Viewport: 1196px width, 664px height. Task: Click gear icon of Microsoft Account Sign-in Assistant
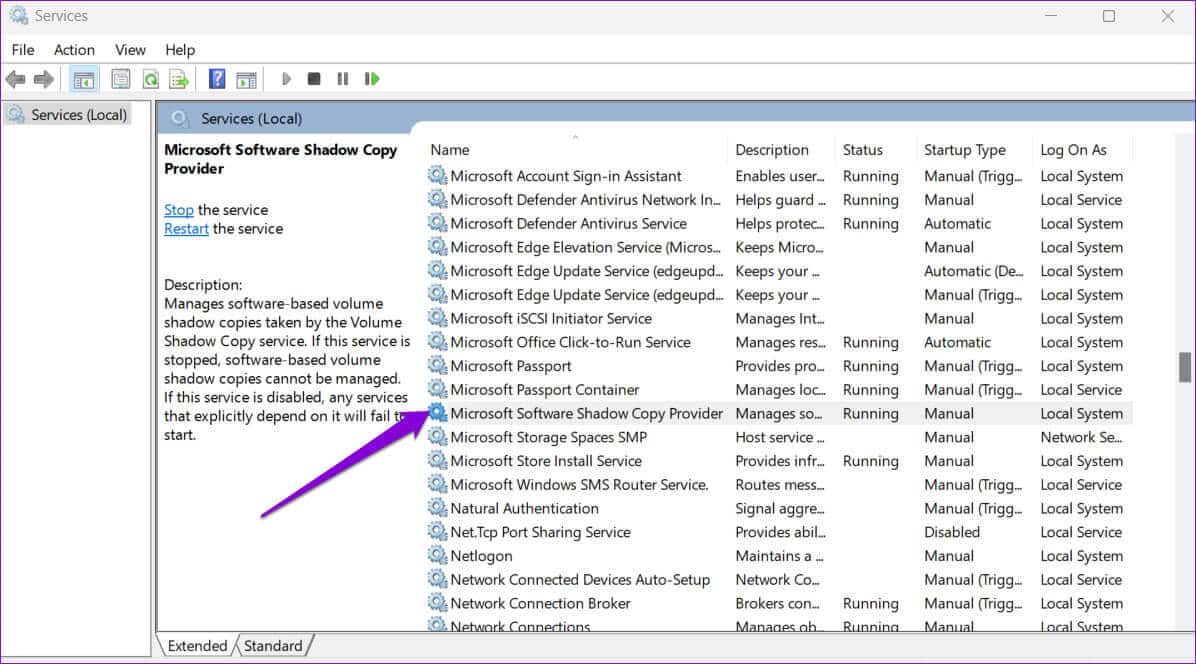point(437,176)
